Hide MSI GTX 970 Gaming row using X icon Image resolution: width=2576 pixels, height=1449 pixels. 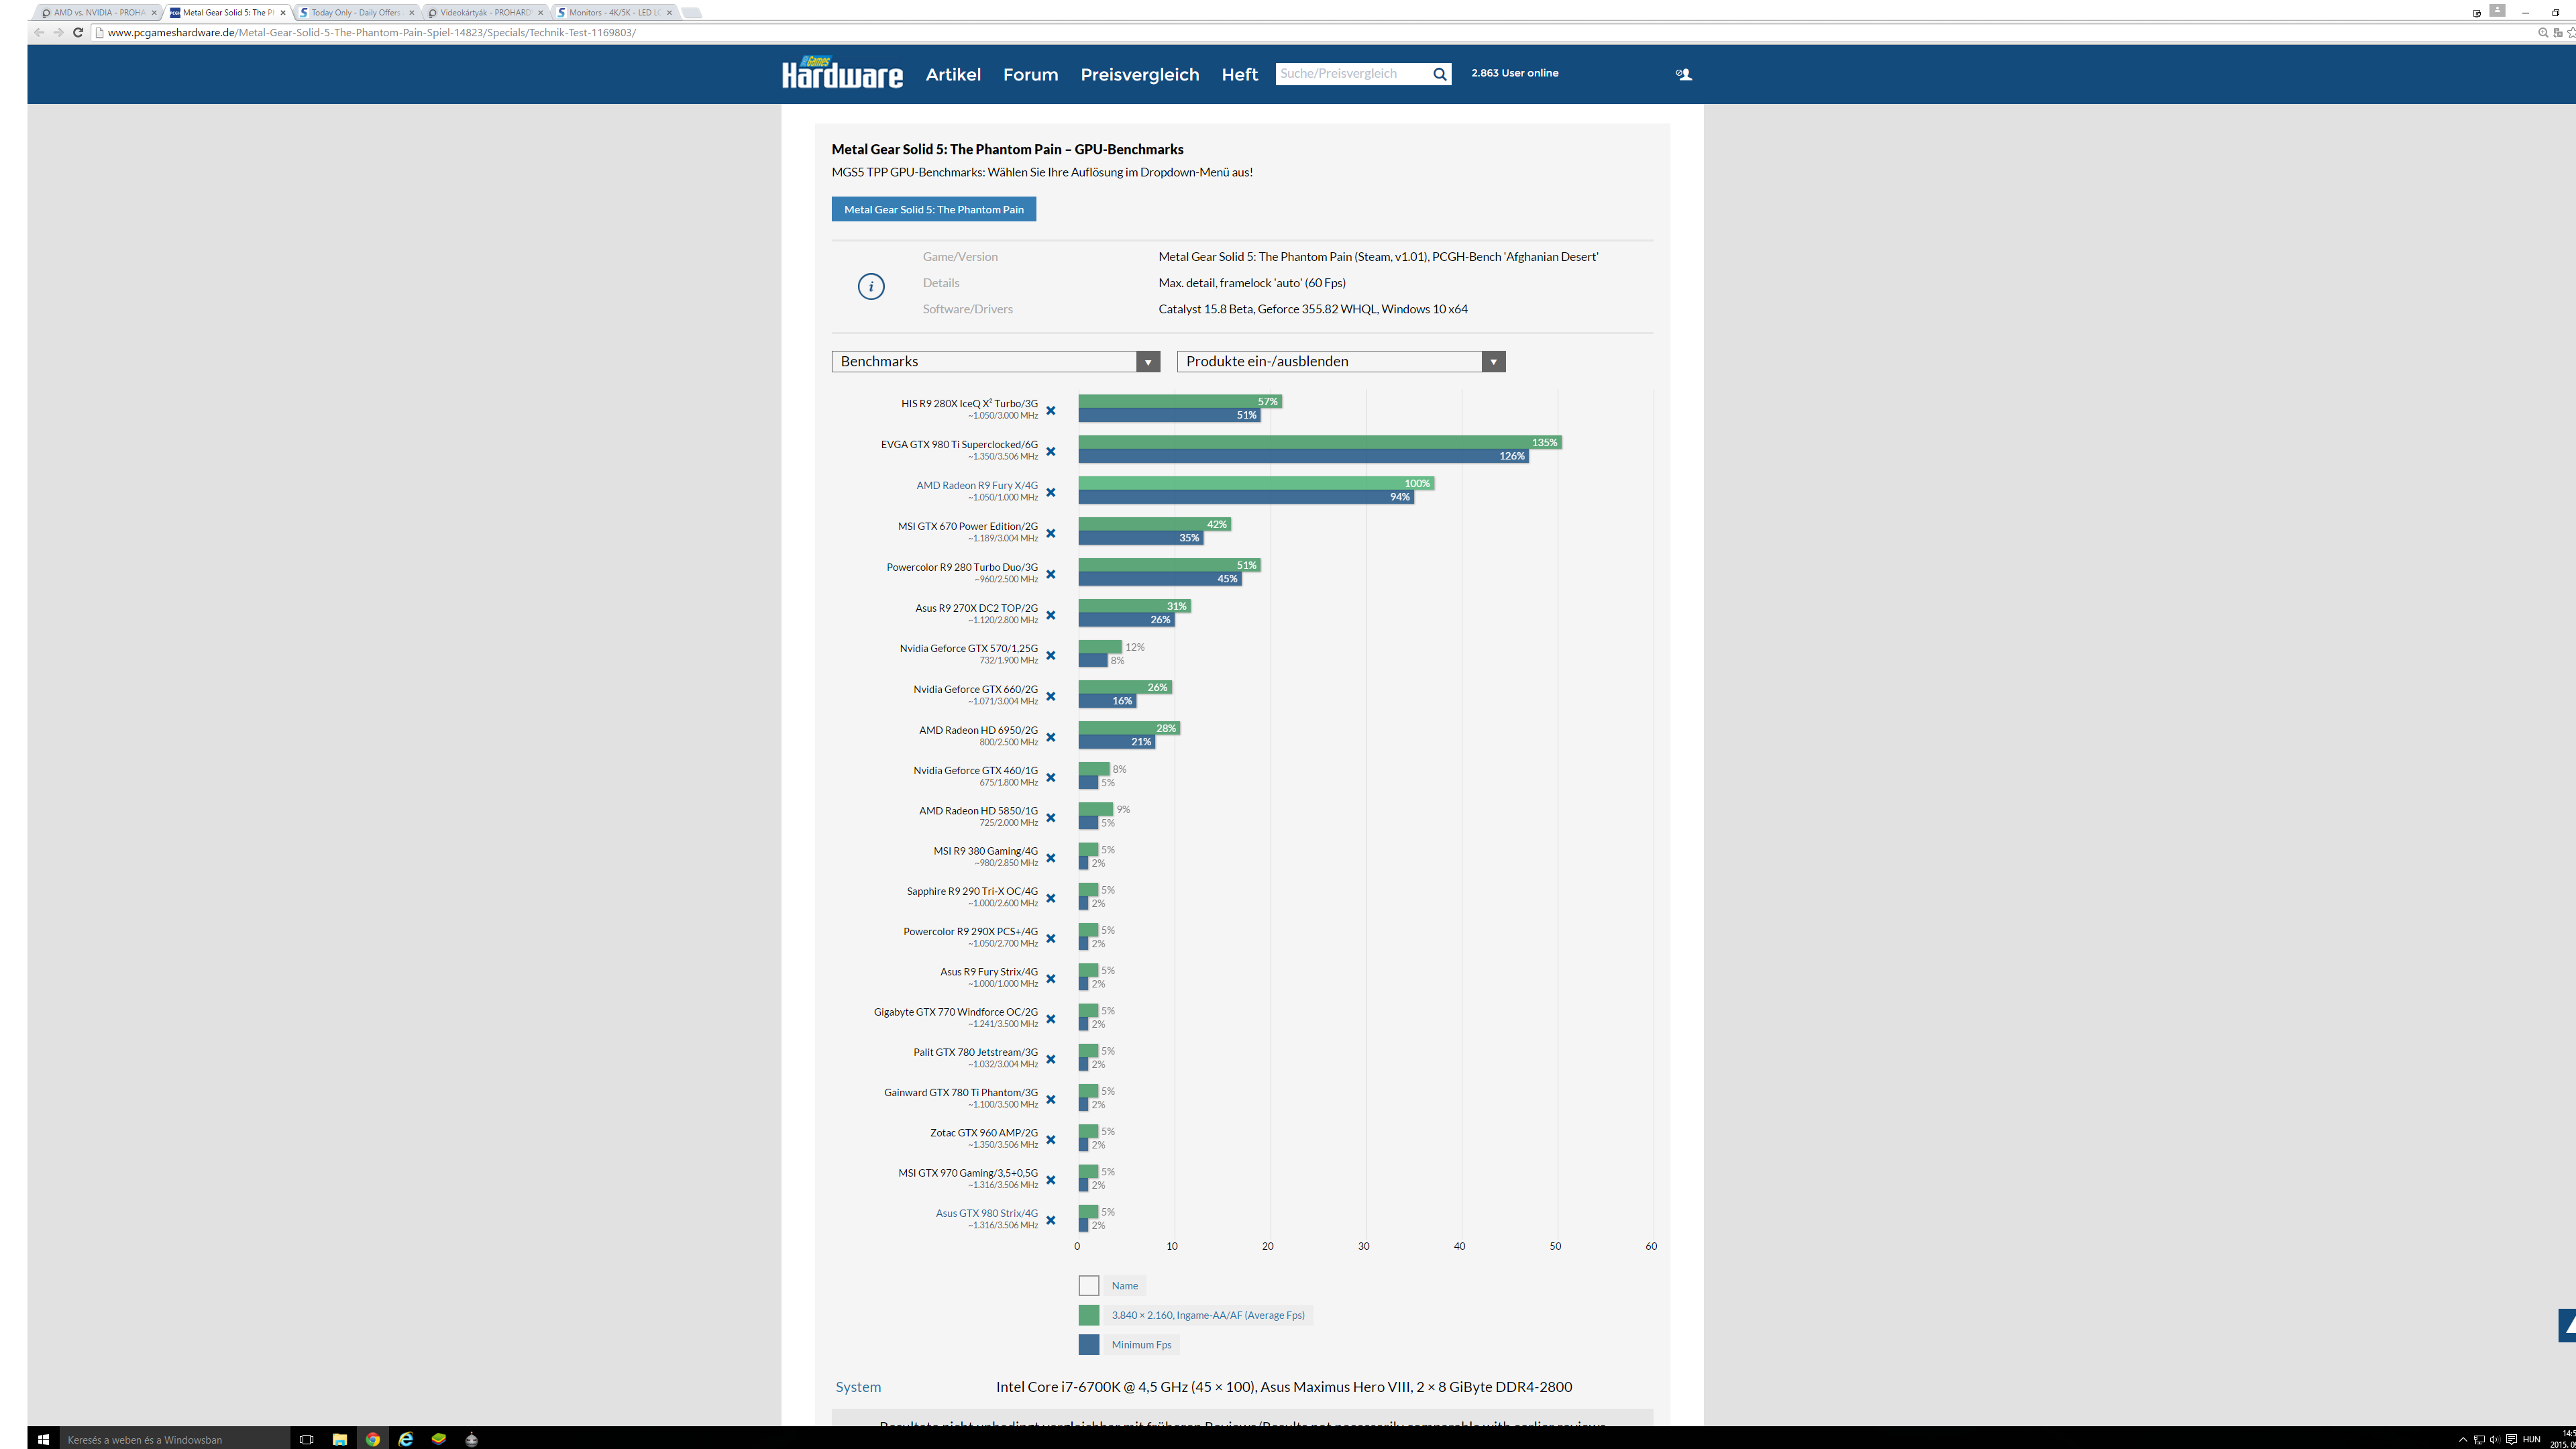pos(1050,1180)
